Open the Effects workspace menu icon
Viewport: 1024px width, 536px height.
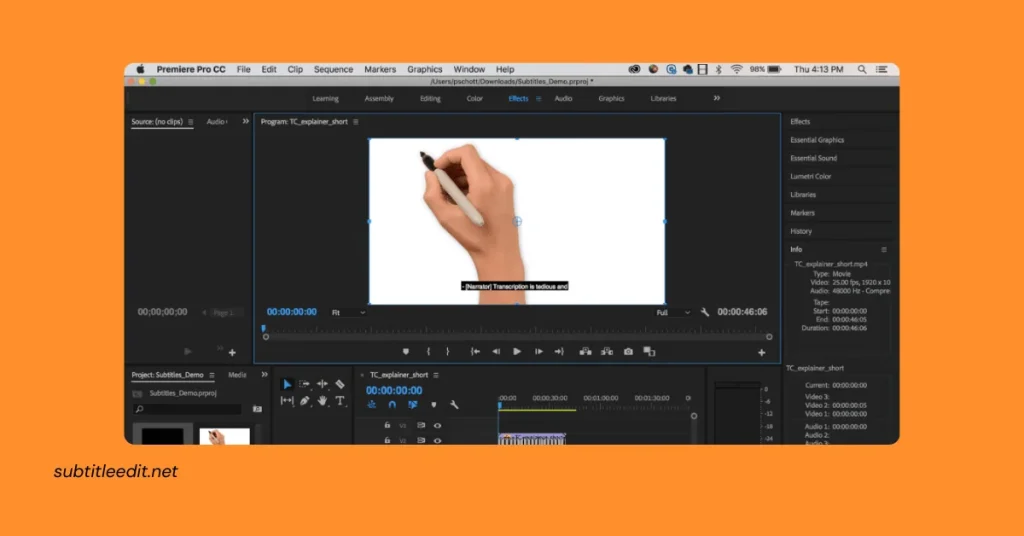(x=539, y=99)
